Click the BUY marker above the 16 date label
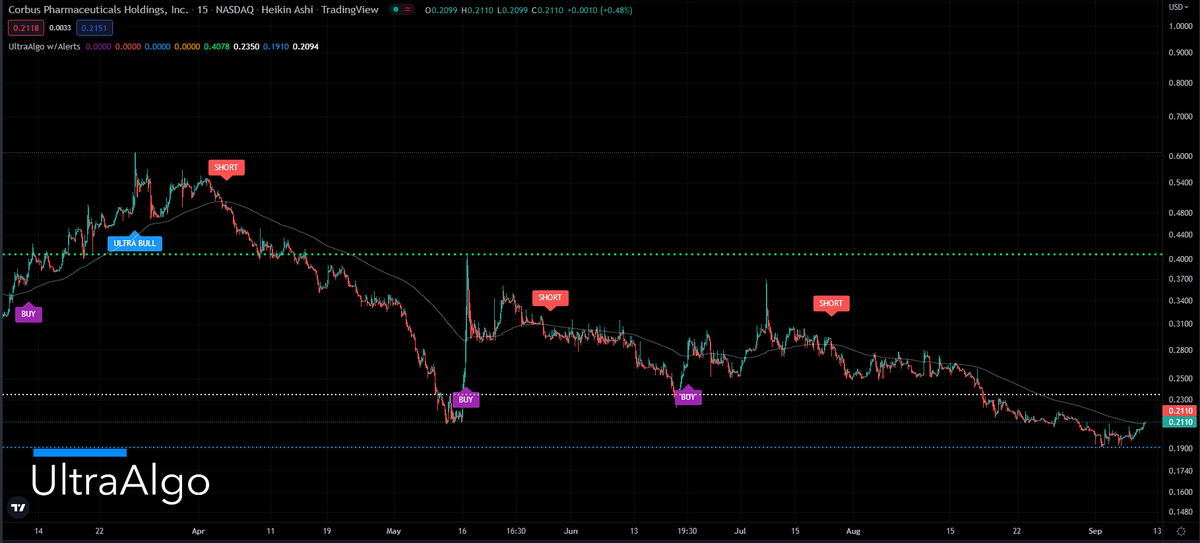 tap(465, 398)
